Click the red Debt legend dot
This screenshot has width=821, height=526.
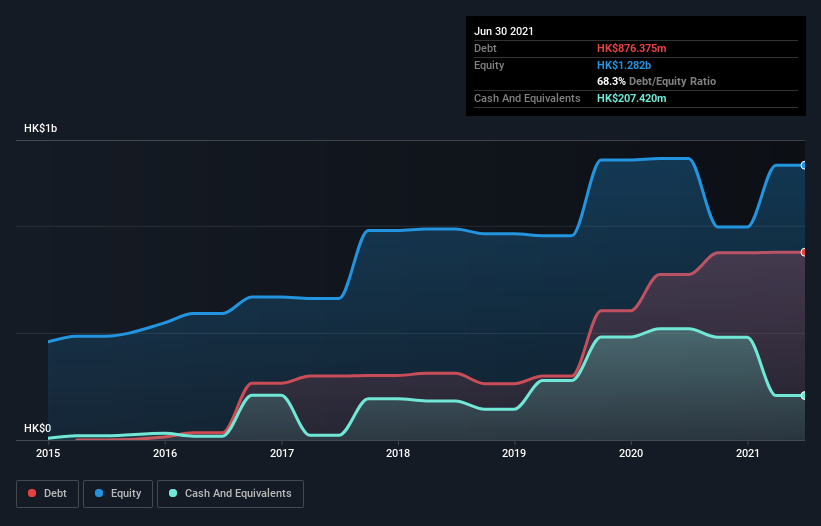pyautogui.click(x=32, y=493)
